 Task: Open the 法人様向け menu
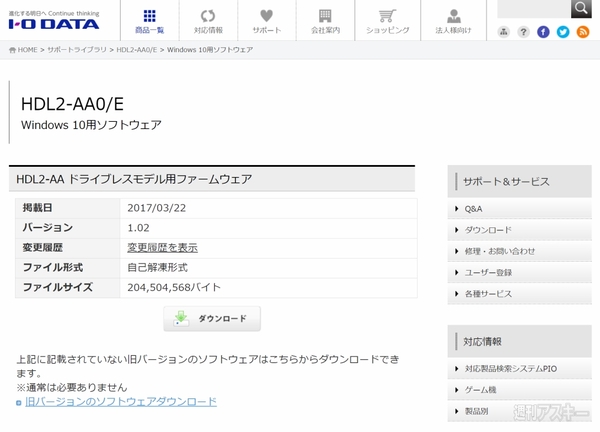click(x=453, y=21)
